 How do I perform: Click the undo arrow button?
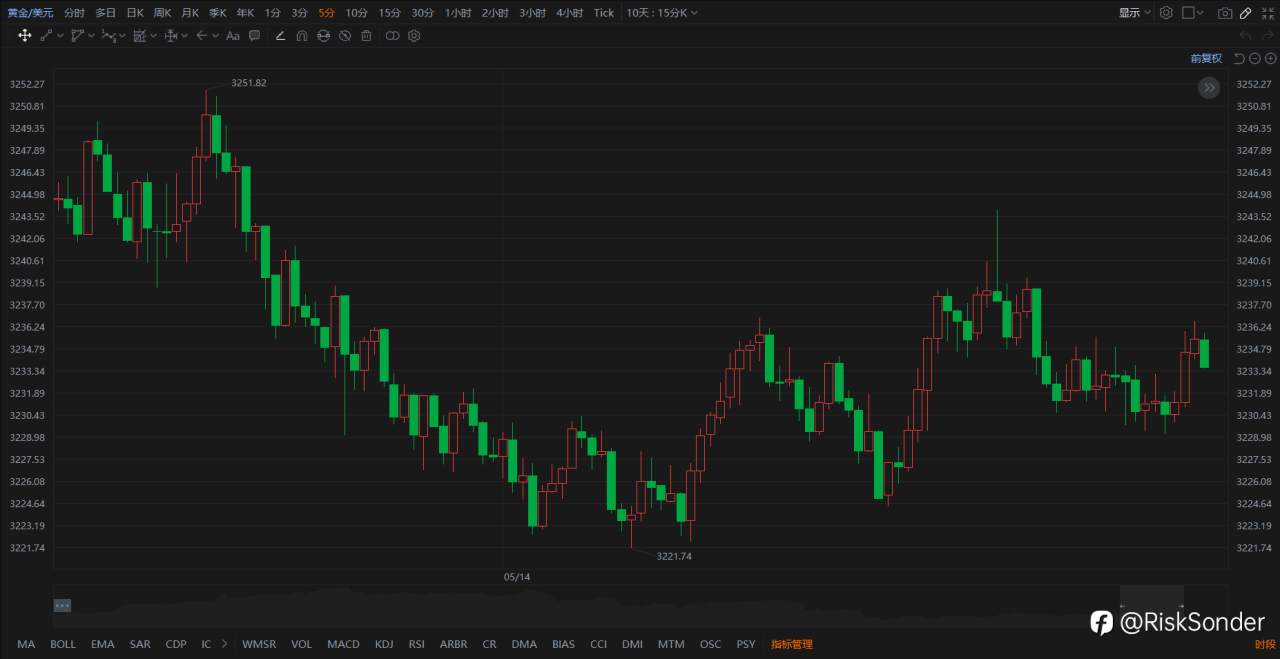[1245, 36]
